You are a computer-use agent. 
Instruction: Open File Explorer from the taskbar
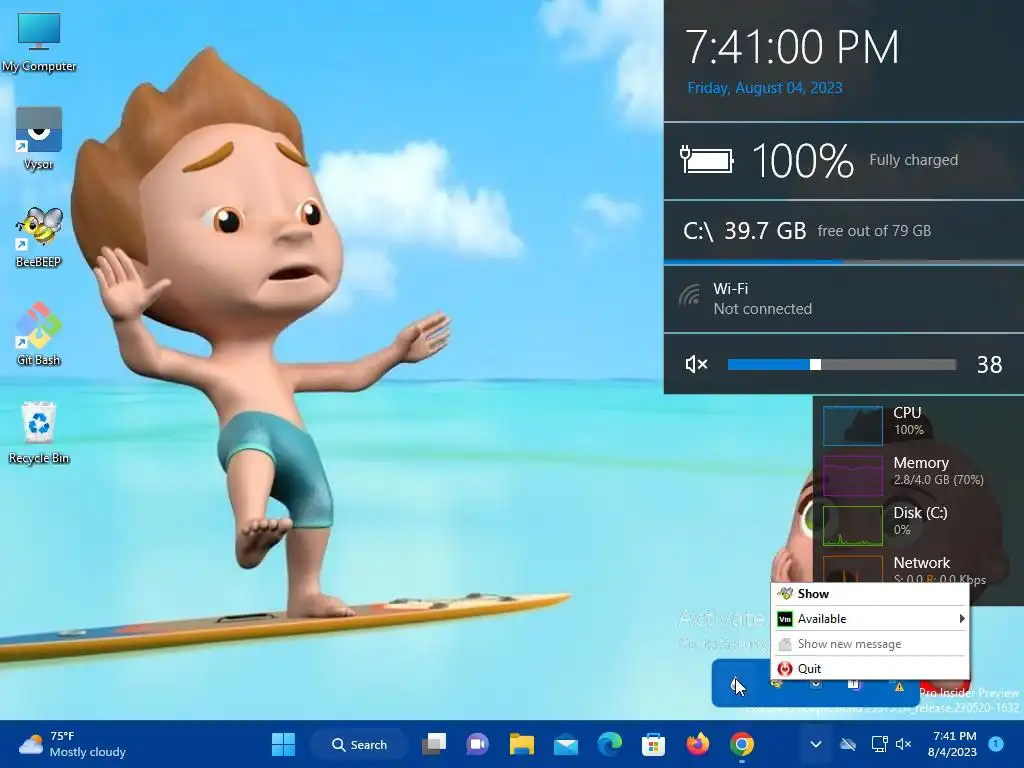521,744
